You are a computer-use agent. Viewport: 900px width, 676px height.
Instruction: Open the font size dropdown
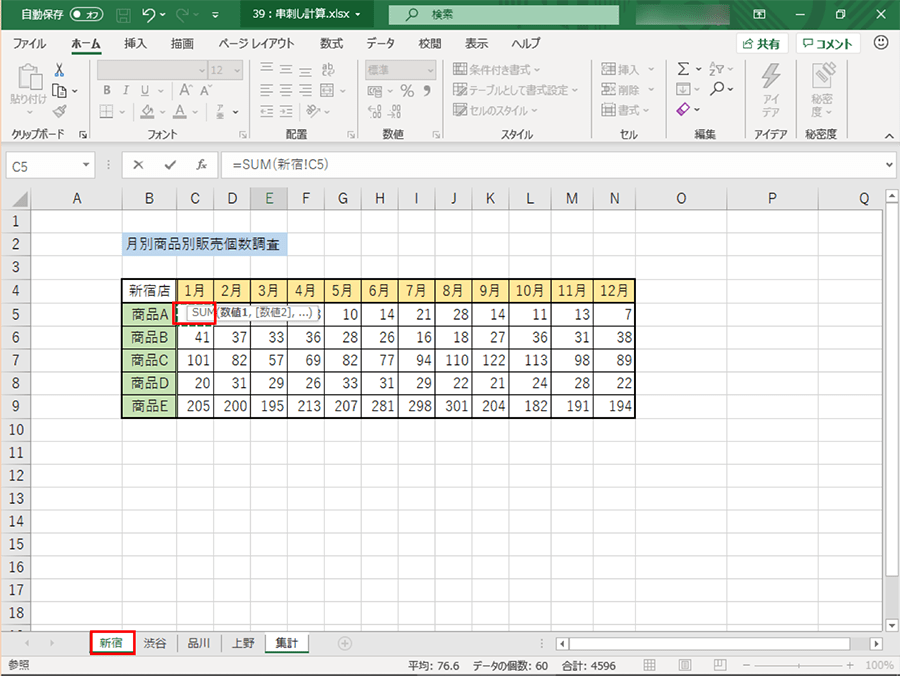tap(237, 70)
